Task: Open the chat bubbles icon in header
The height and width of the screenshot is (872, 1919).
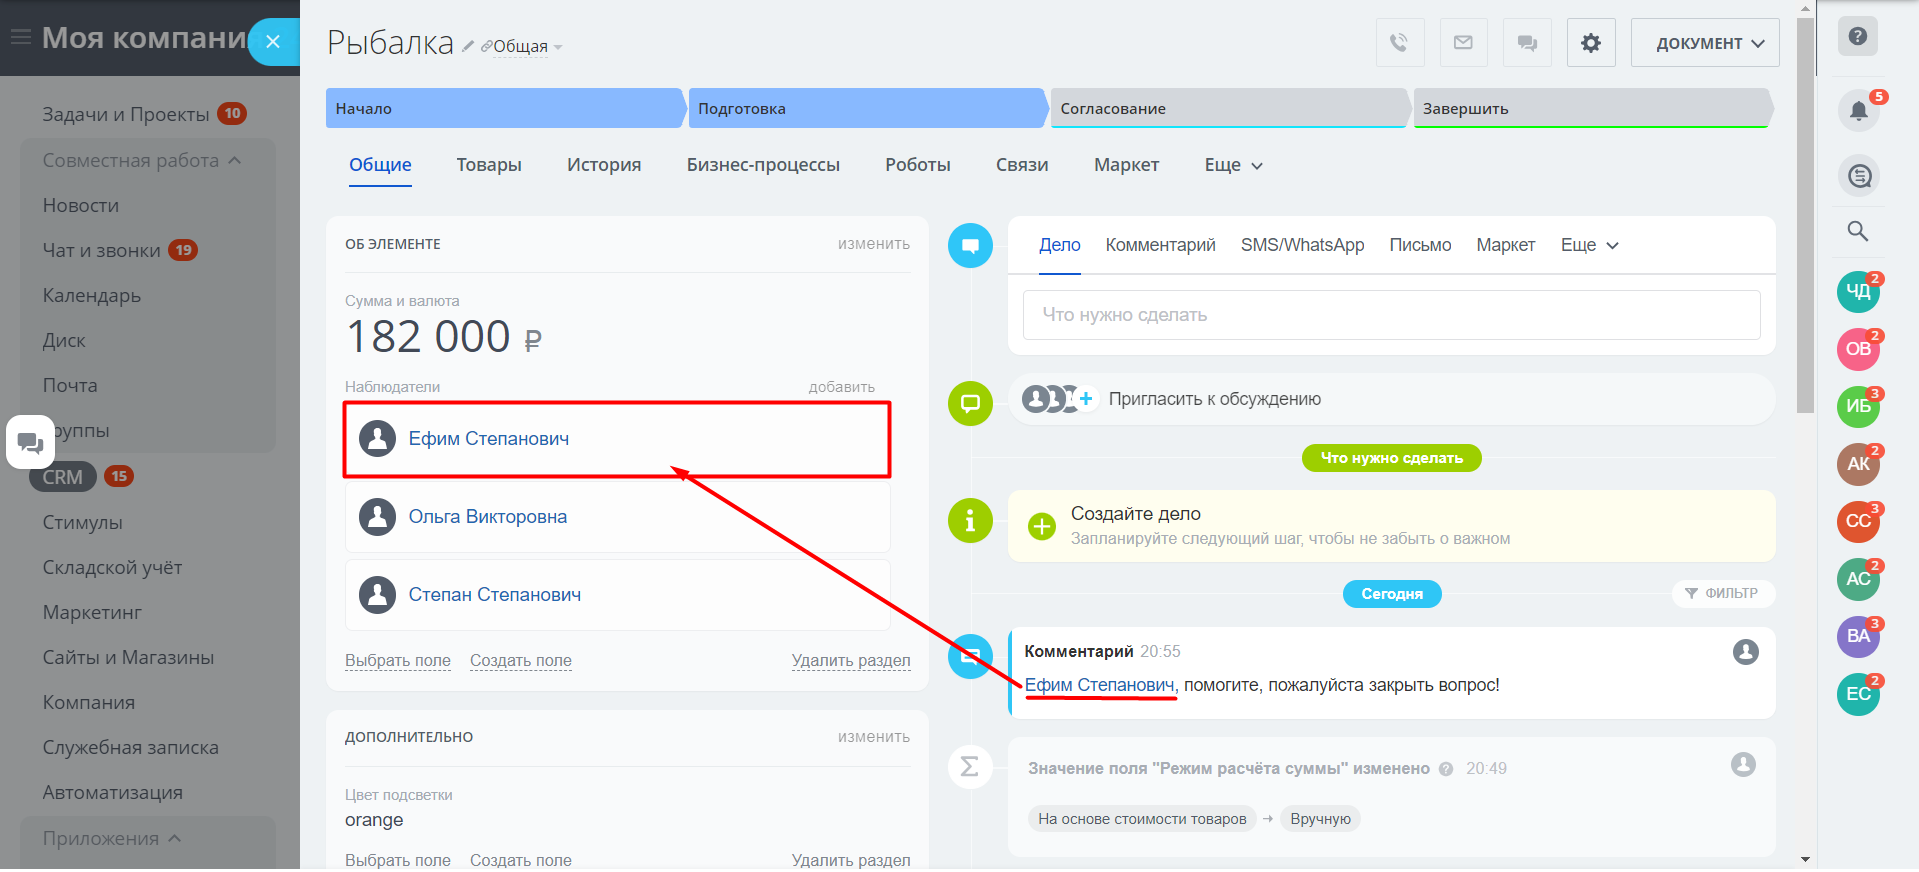Action: 1527,43
